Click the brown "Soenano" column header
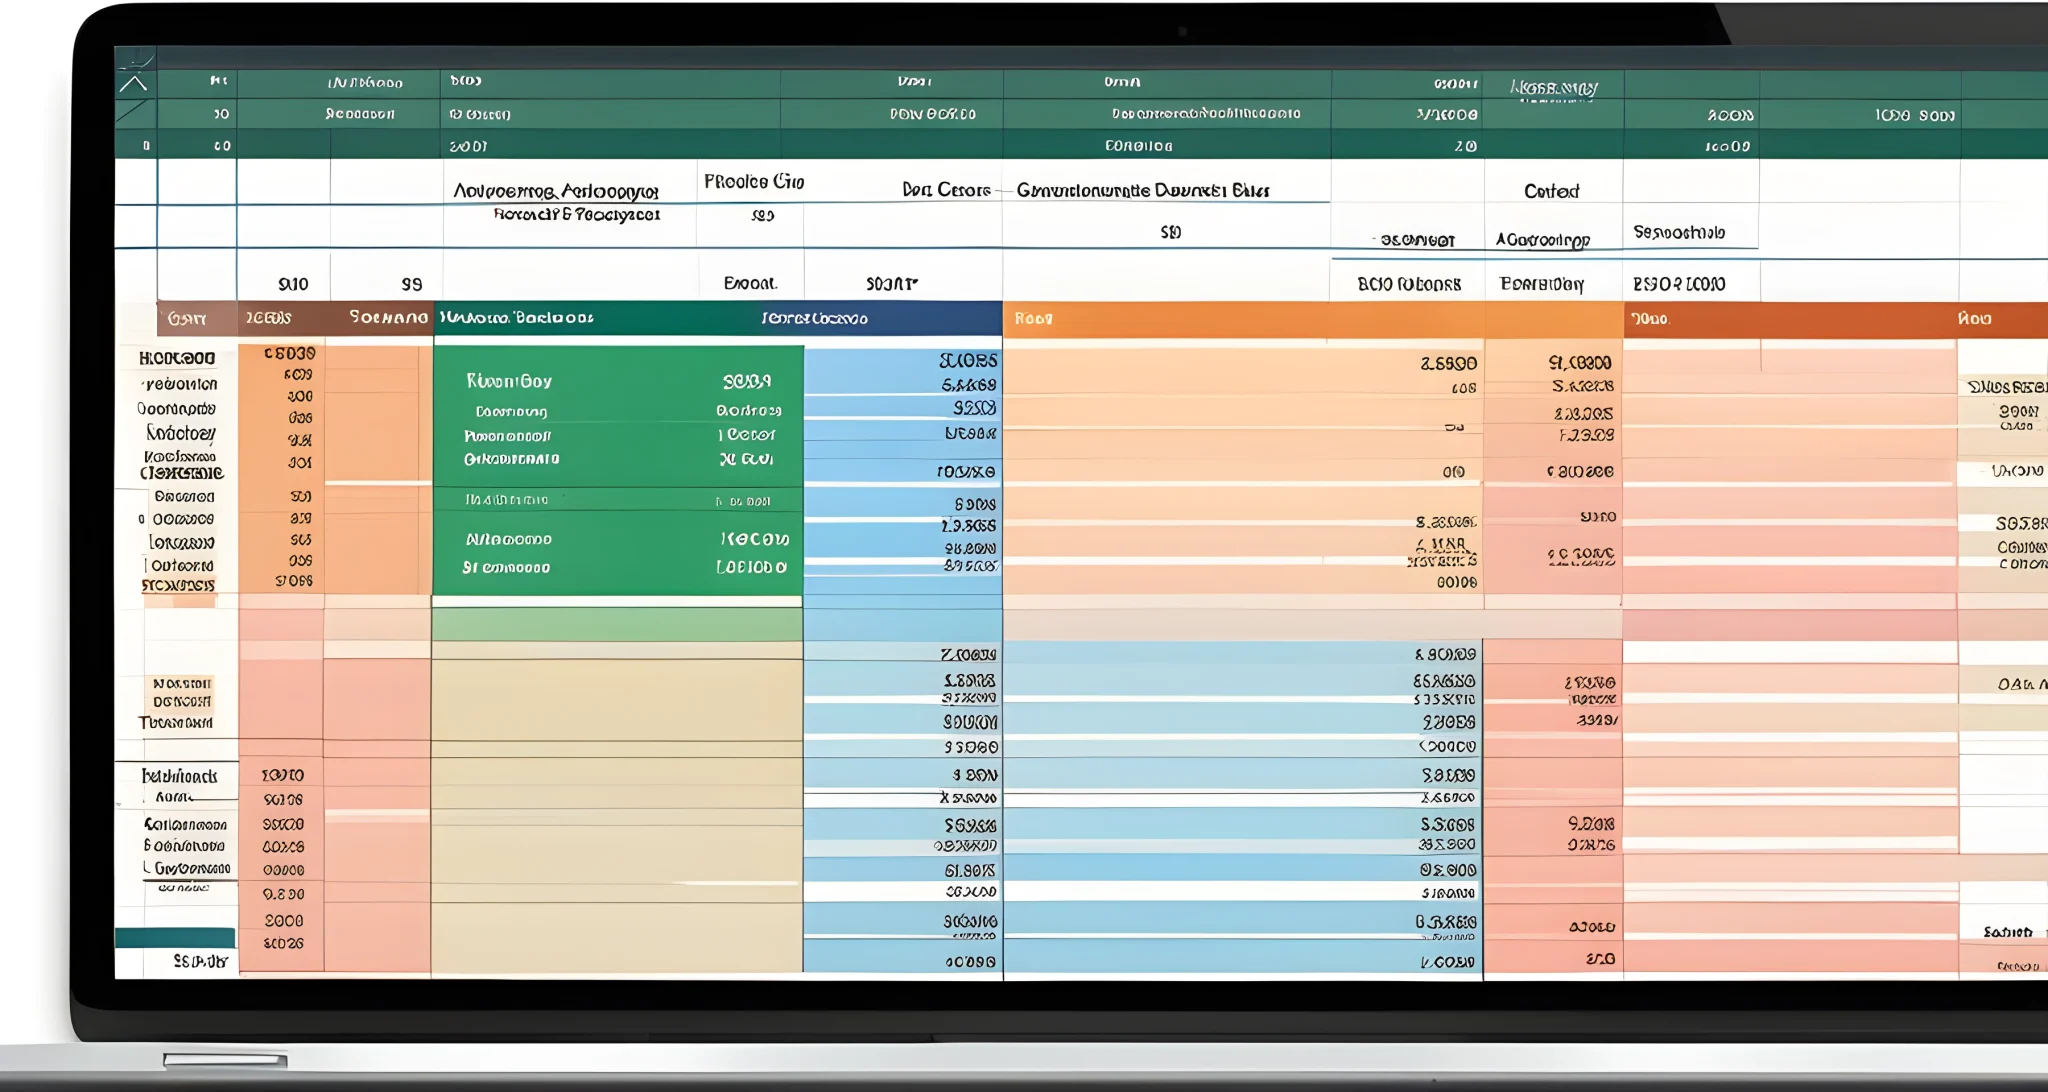 coord(388,317)
